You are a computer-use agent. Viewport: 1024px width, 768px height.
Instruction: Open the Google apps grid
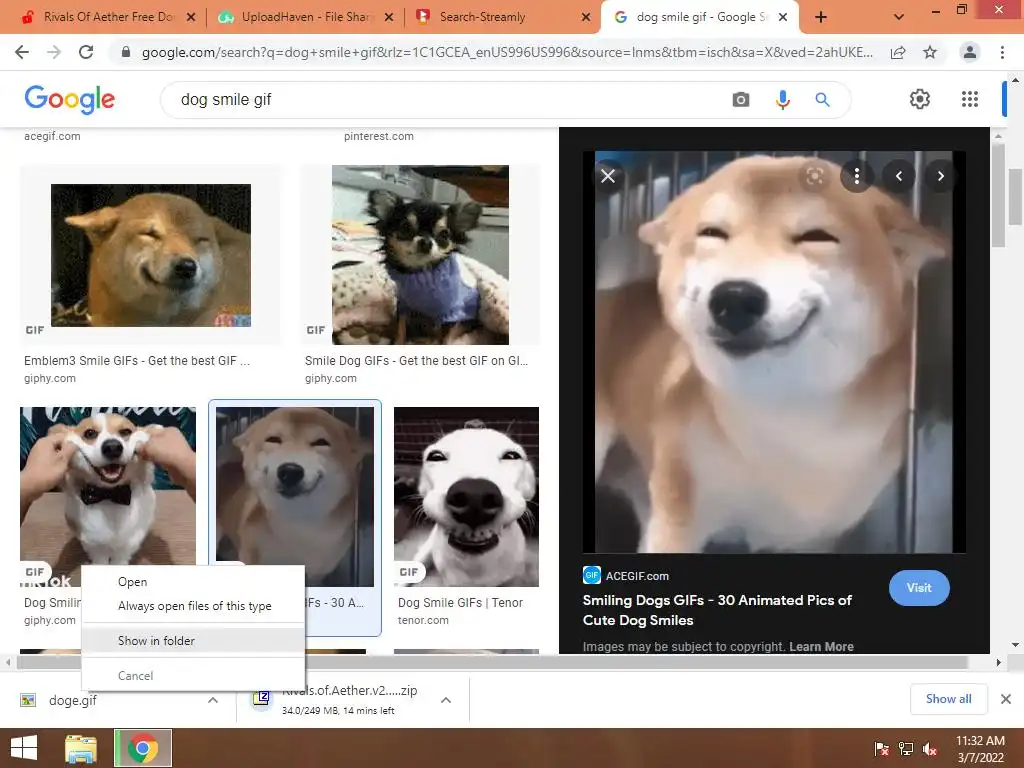(x=970, y=99)
